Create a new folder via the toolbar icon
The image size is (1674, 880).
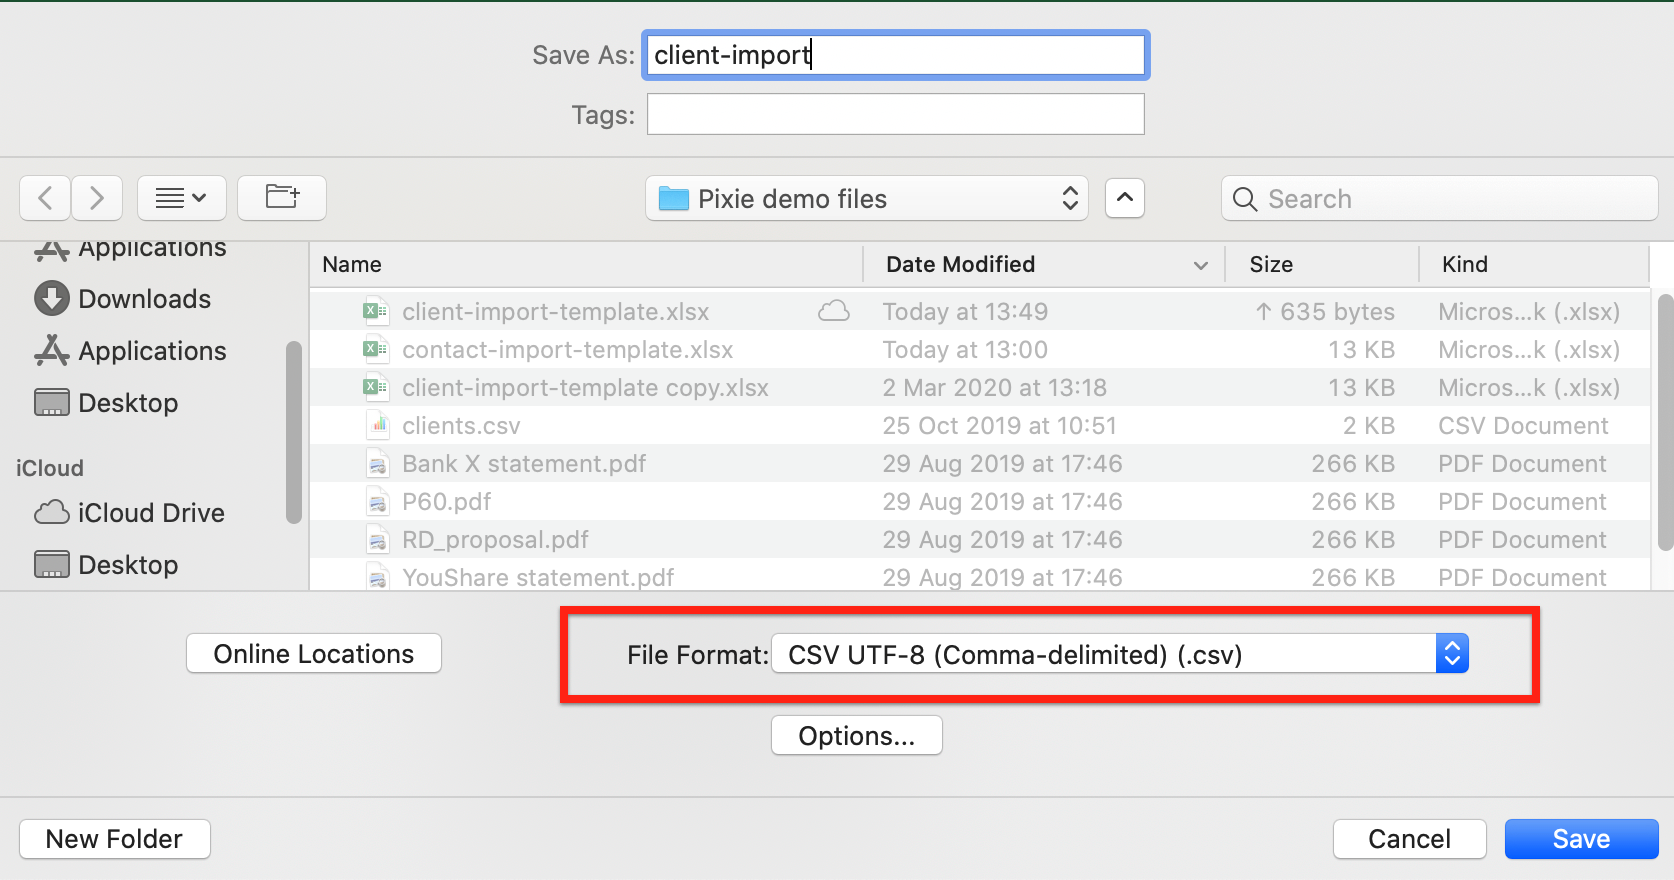282,198
